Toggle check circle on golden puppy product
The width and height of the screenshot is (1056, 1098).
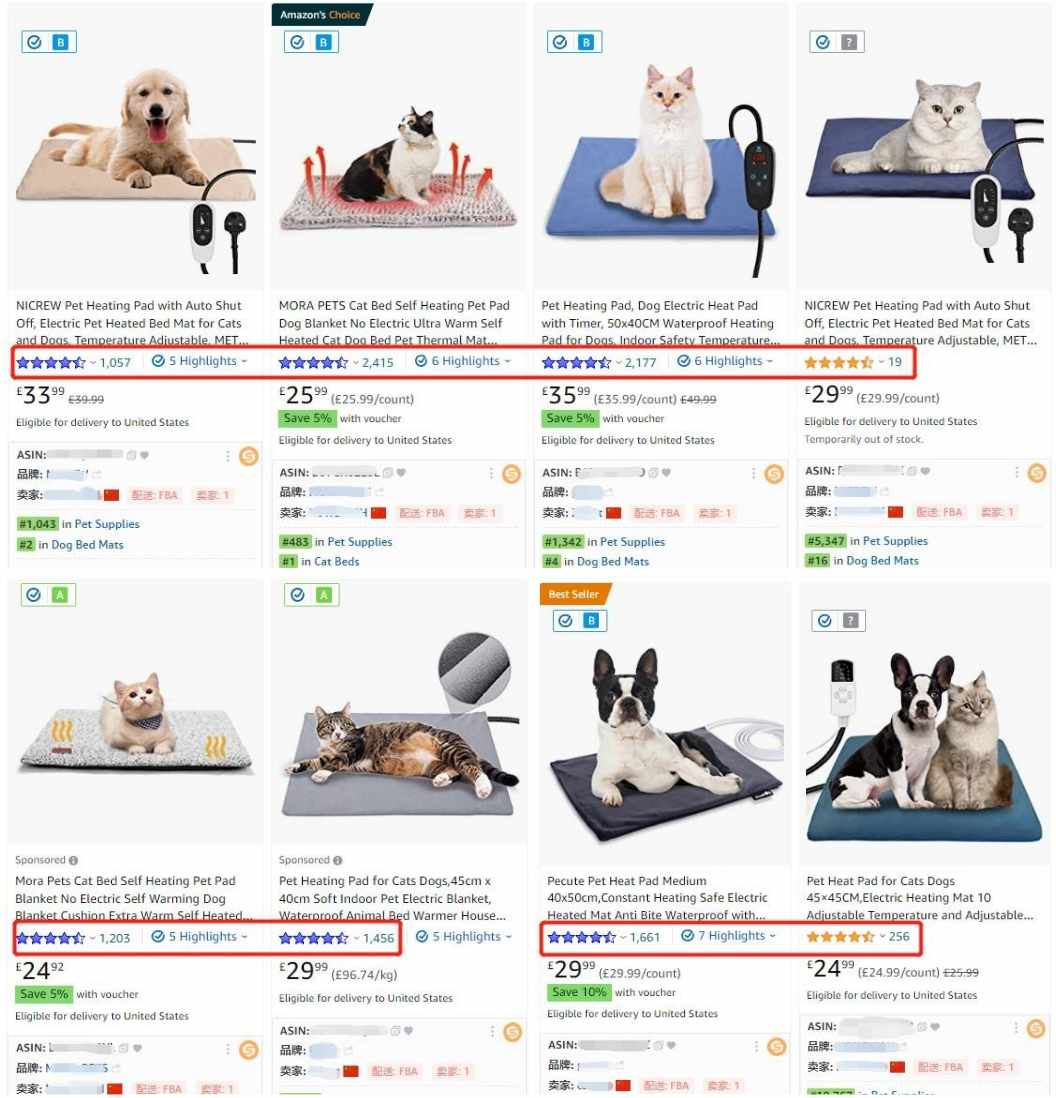coord(34,43)
